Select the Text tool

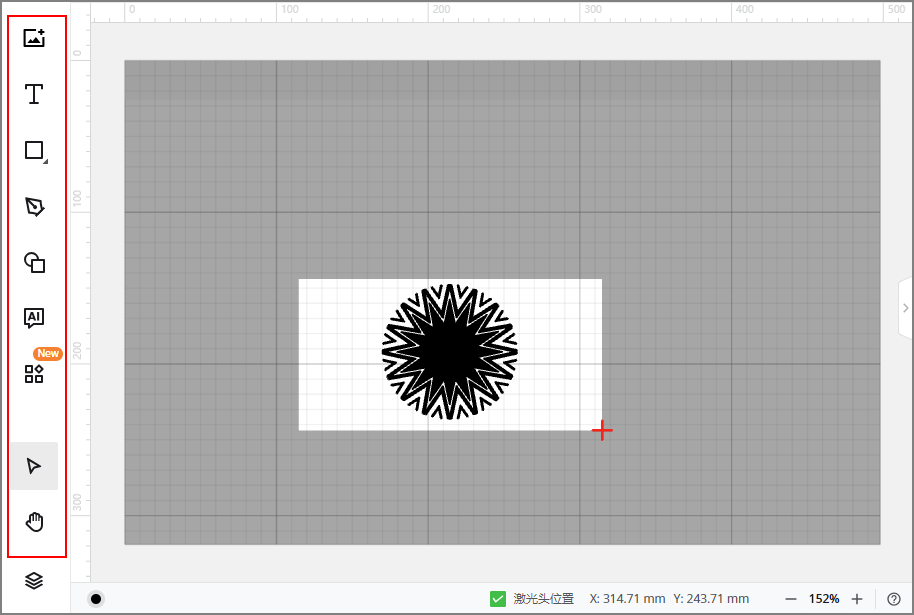[x=34, y=94]
